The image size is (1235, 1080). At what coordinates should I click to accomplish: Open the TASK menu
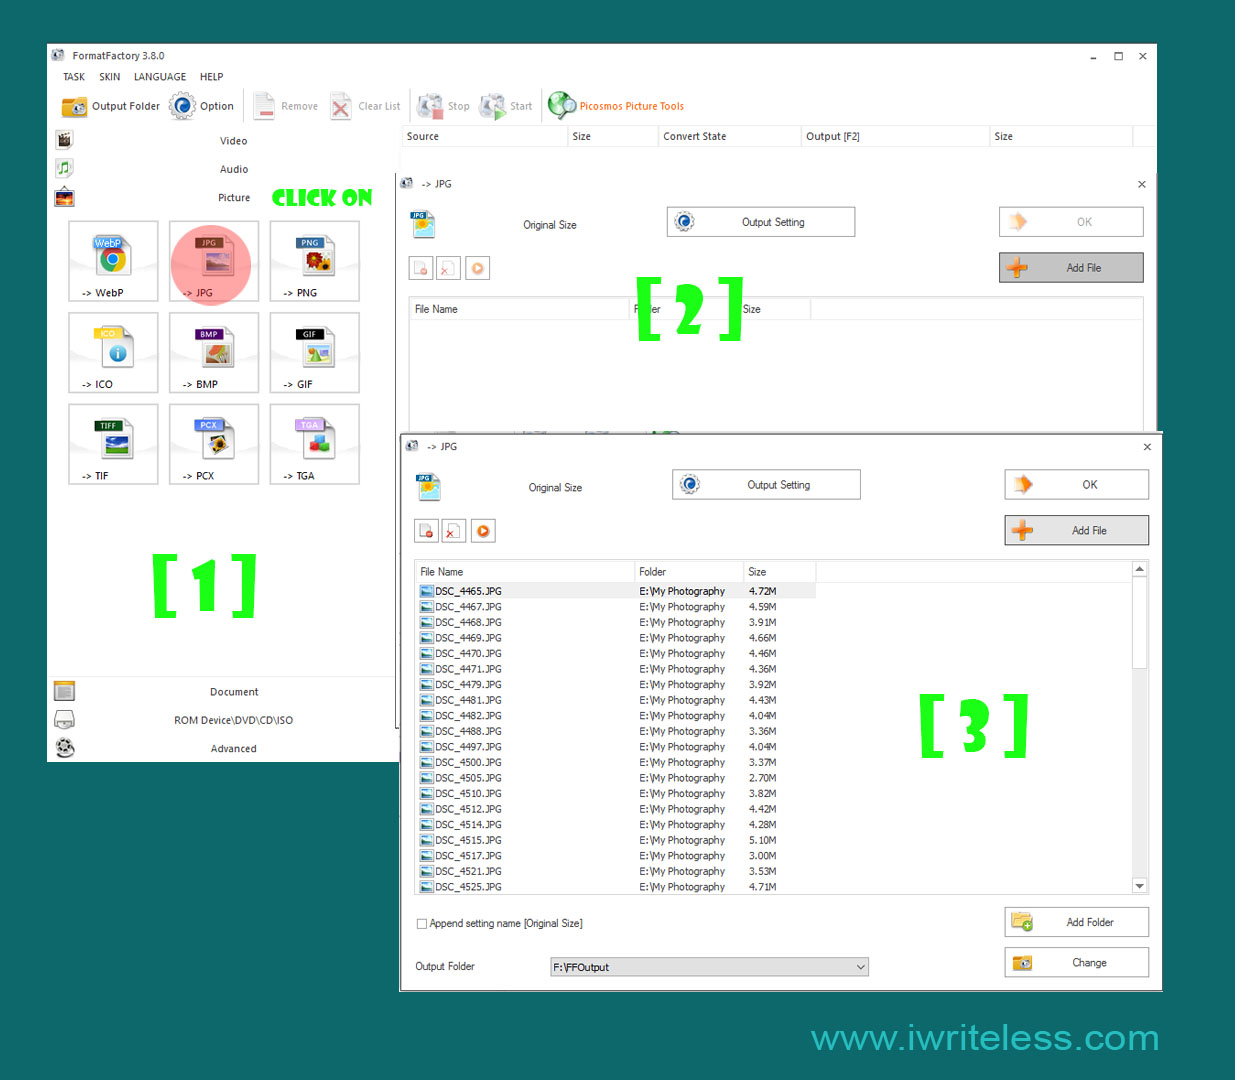(x=74, y=77)
